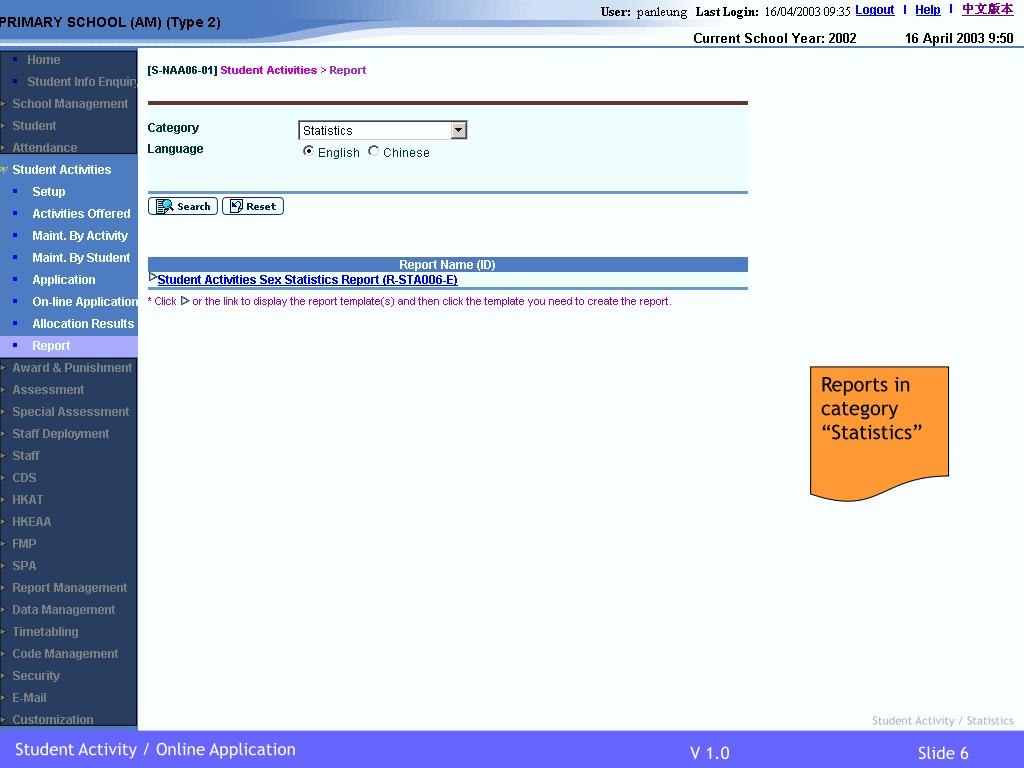Expand the HKAT menu

pos(27,500)
